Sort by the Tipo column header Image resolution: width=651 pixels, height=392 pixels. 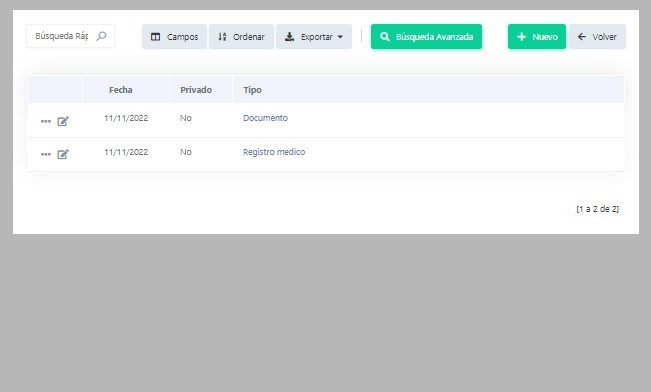tap(252, 90)
